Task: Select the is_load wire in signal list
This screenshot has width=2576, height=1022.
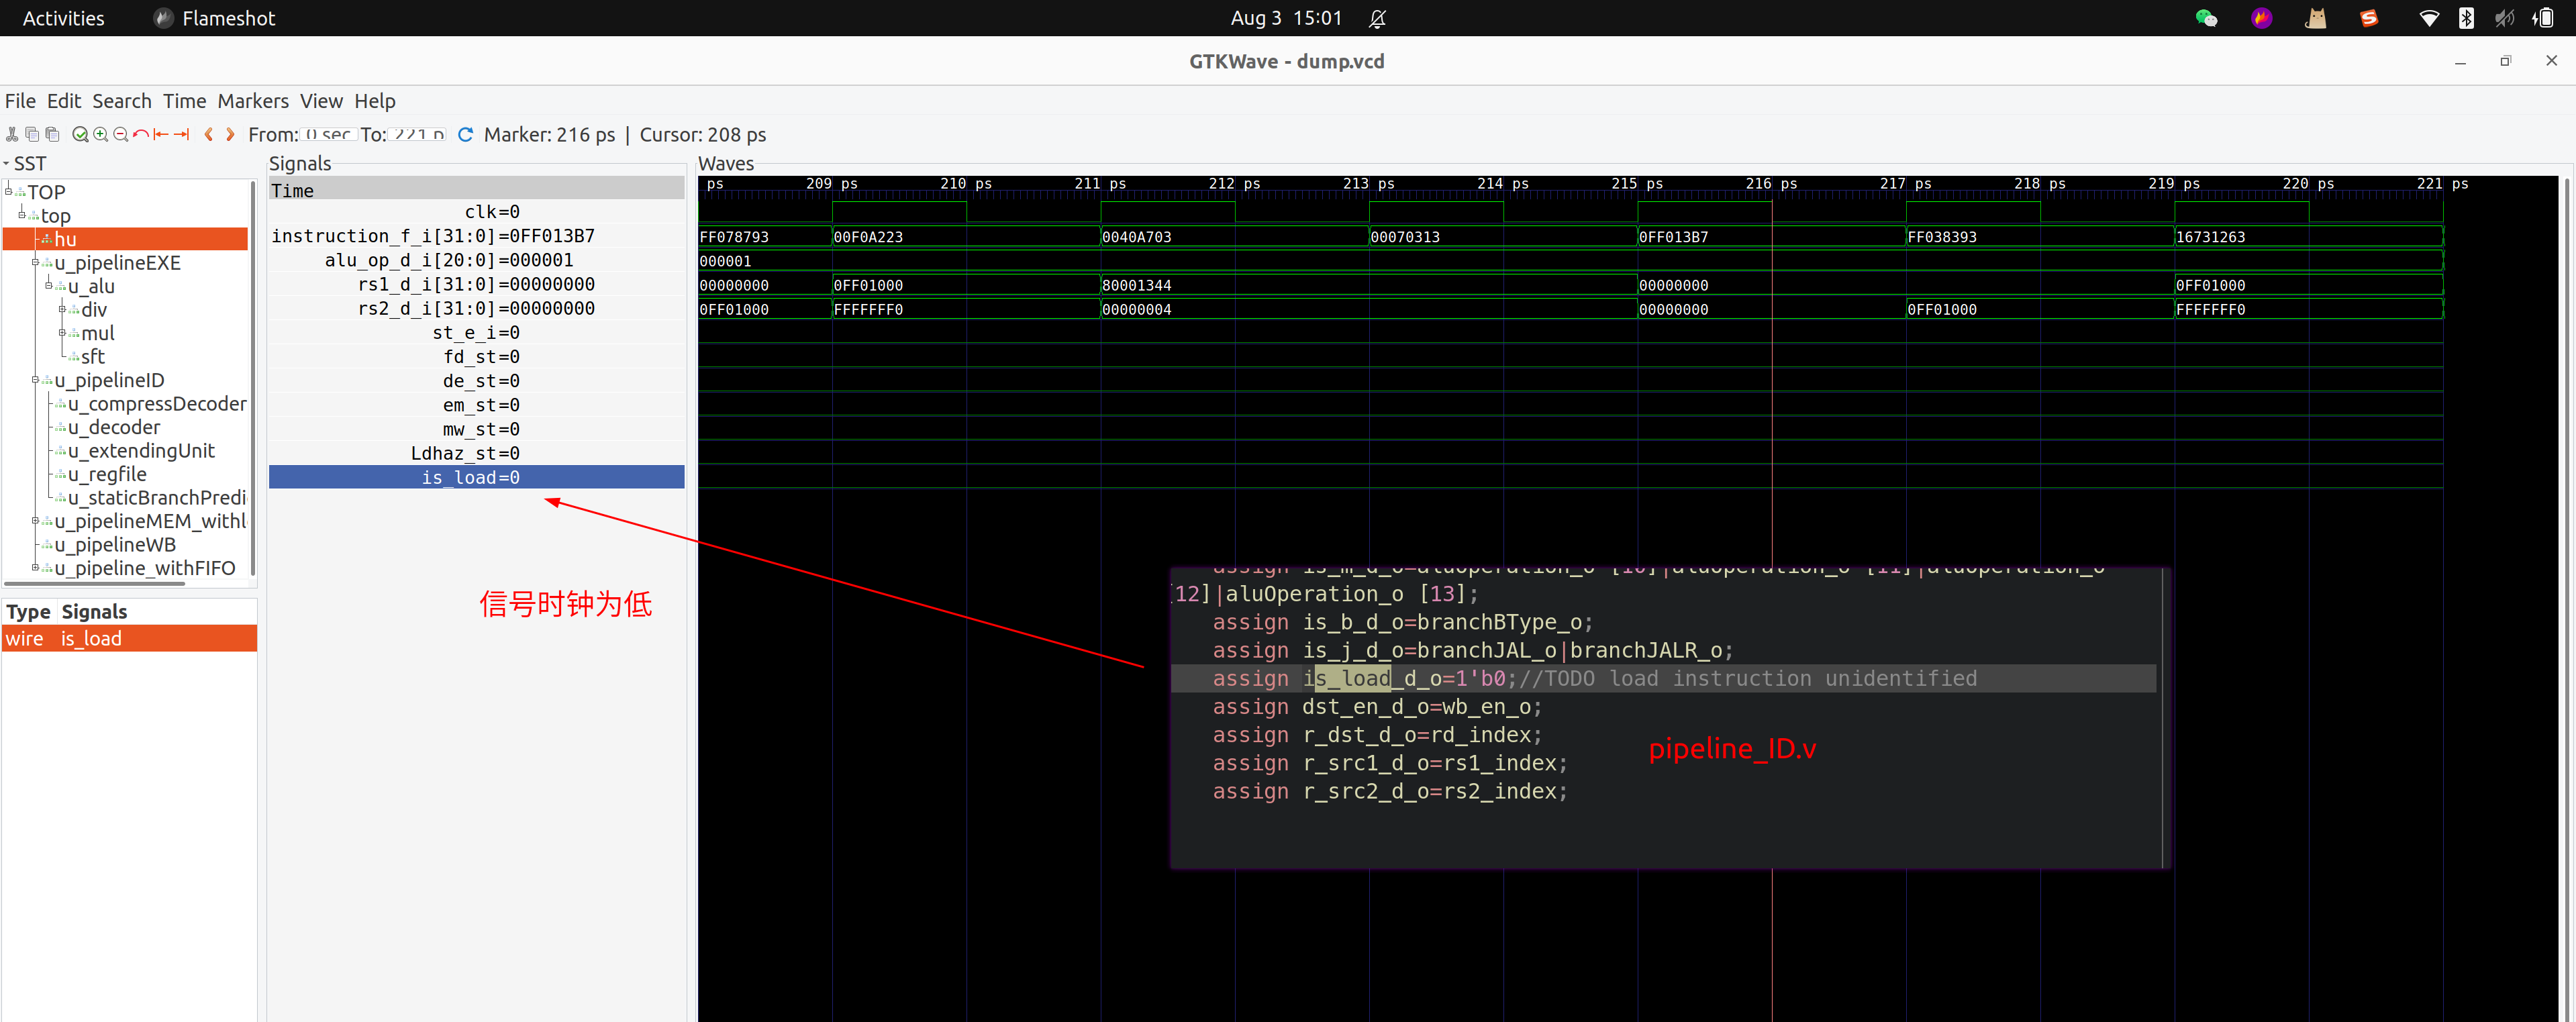Action: [x=130, y=638]
